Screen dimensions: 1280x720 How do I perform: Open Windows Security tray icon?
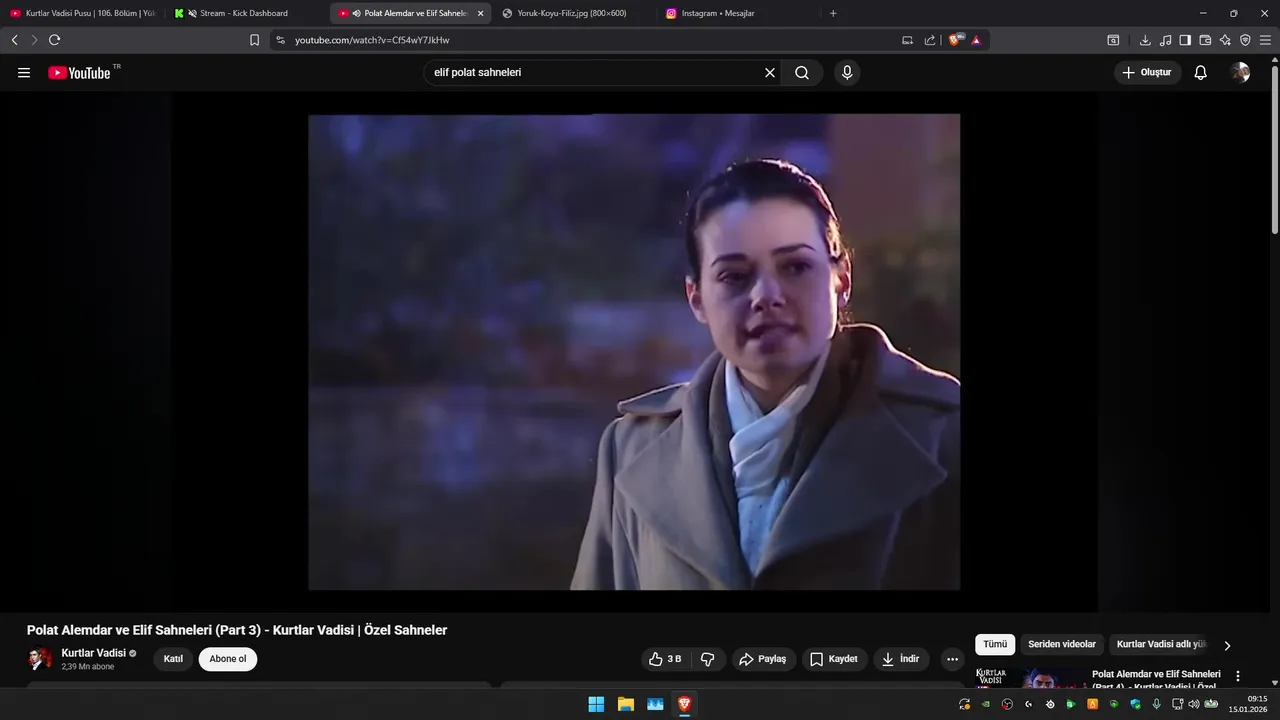pos(1135,704)
